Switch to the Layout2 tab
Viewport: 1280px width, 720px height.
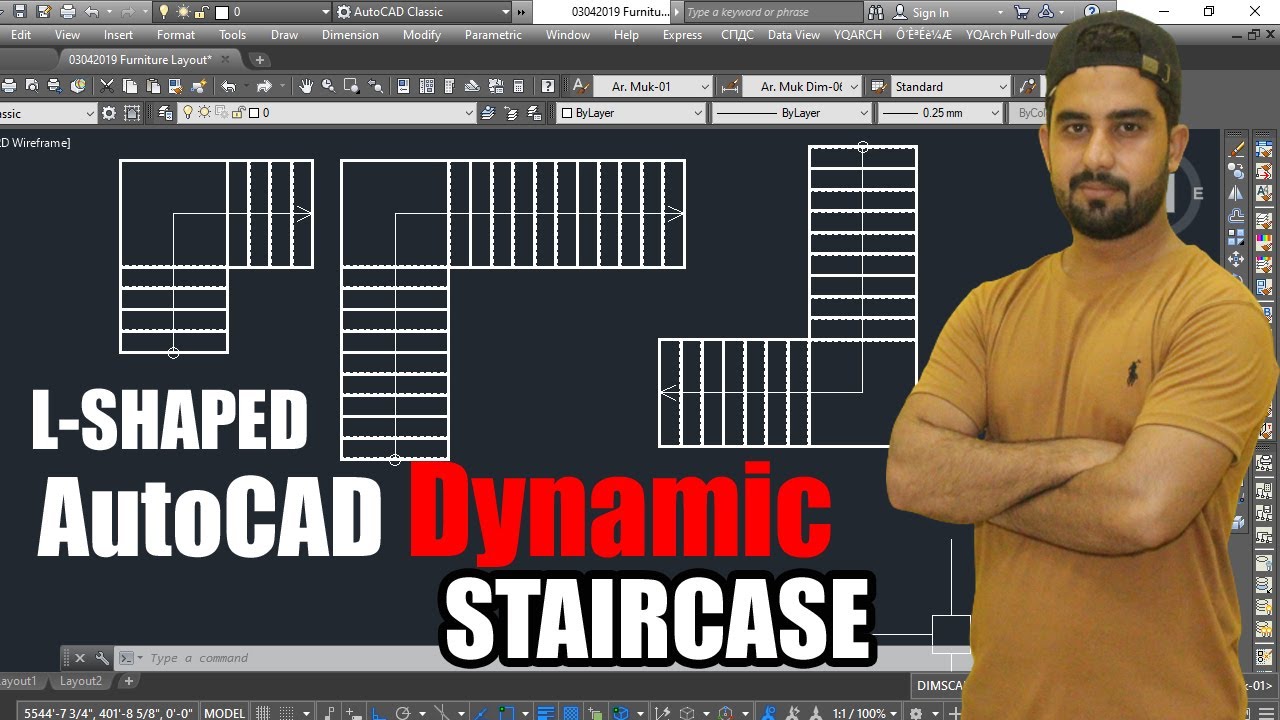point(81,681)
